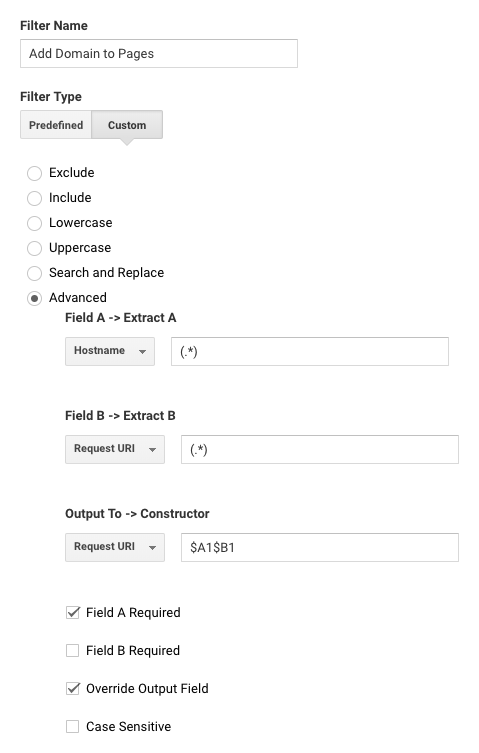This screenshot has height=753, width=479.
Task: Switch to the Predefined filter tab
Action: tap(56, 125)
